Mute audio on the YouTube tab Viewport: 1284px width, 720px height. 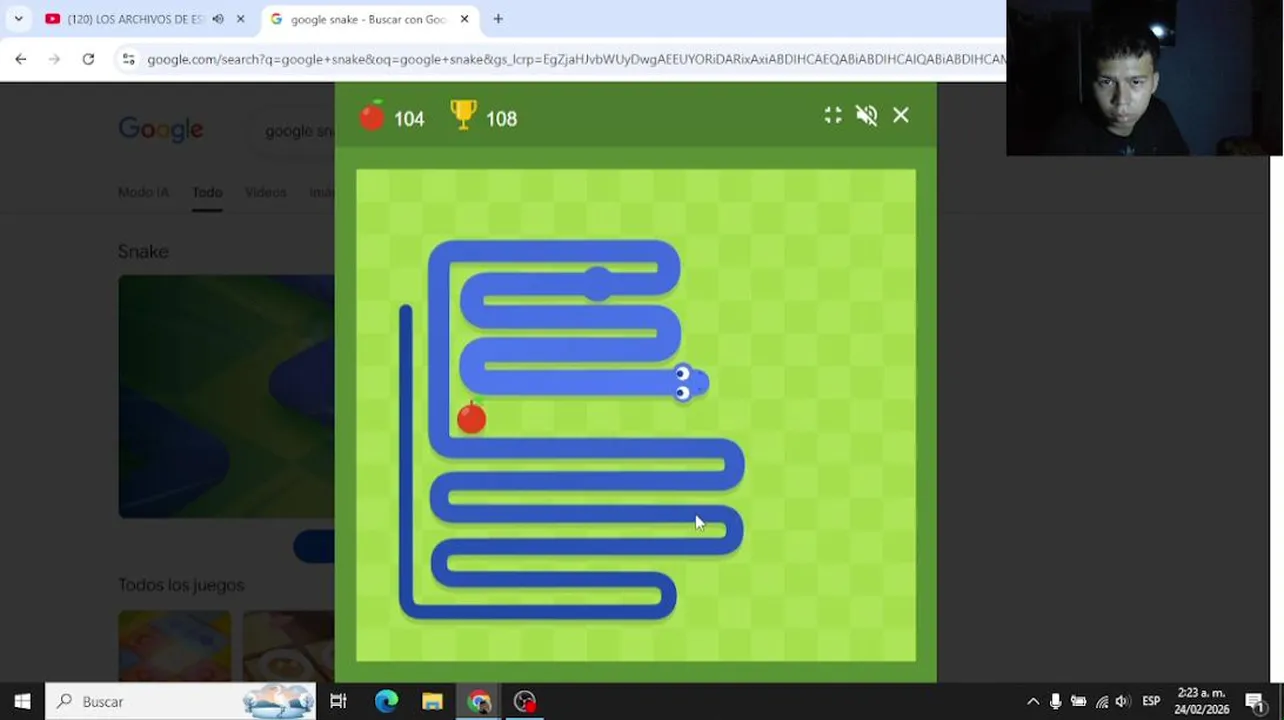pyautogui.click(x=218, y=19)
